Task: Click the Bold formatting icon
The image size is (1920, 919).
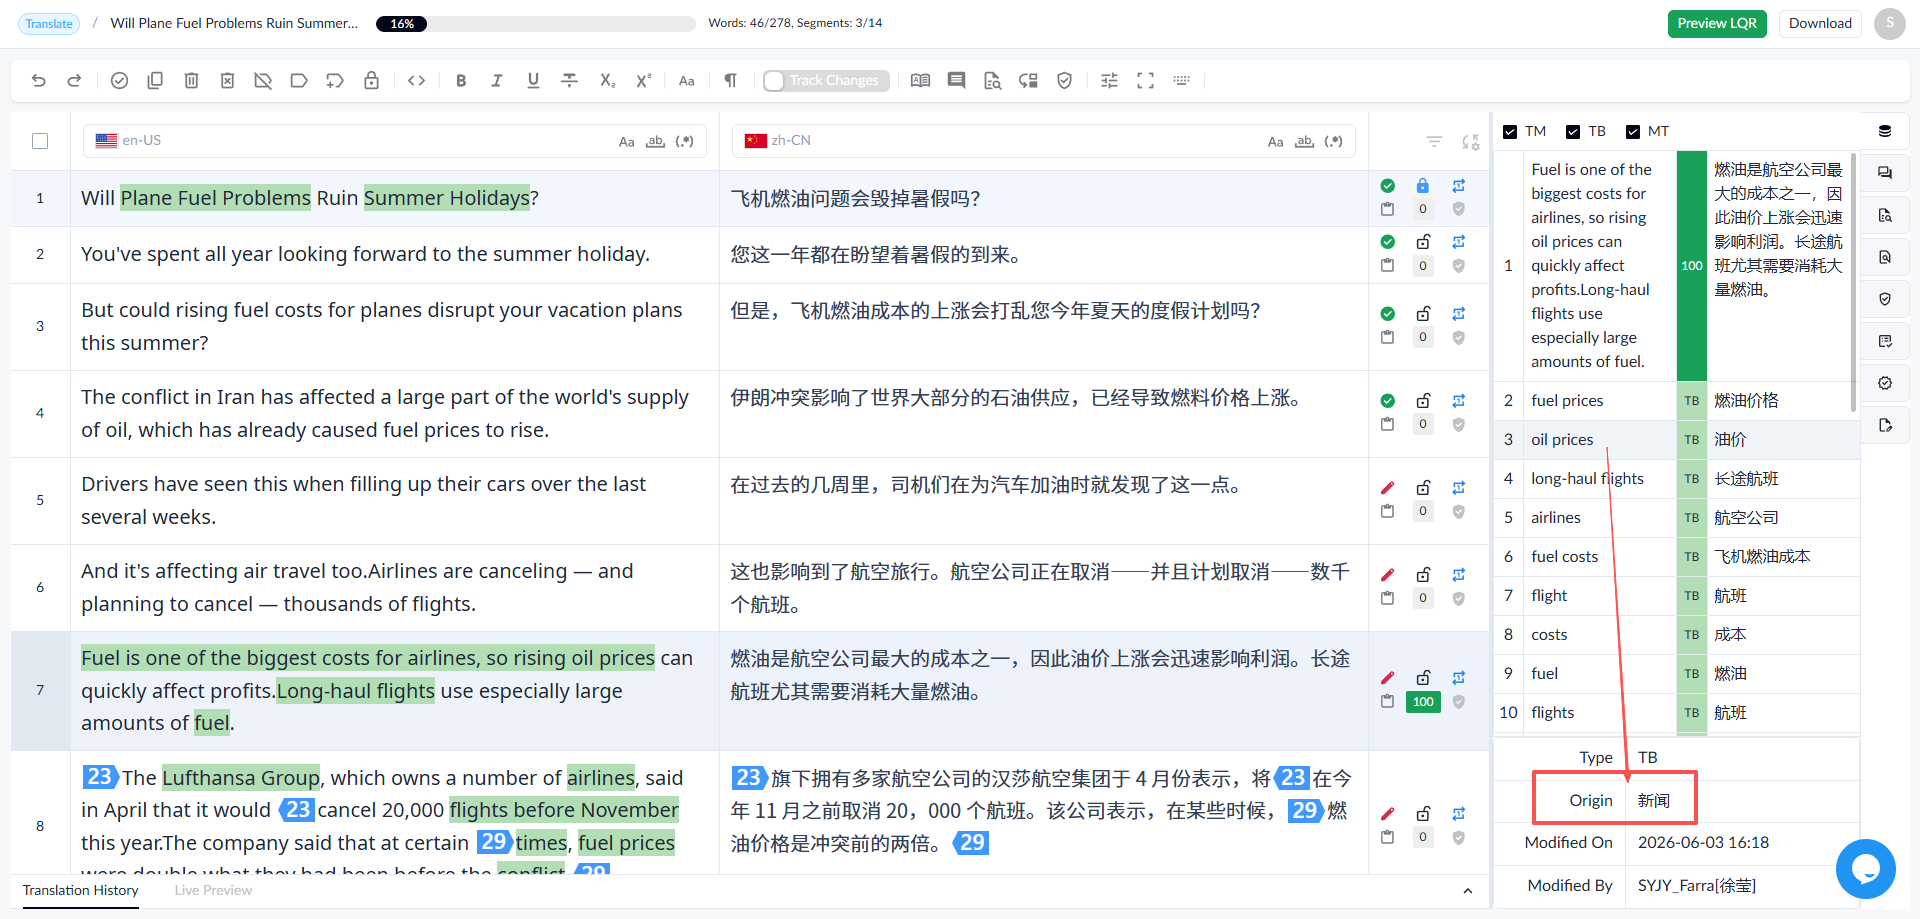Action: [461, 81]
